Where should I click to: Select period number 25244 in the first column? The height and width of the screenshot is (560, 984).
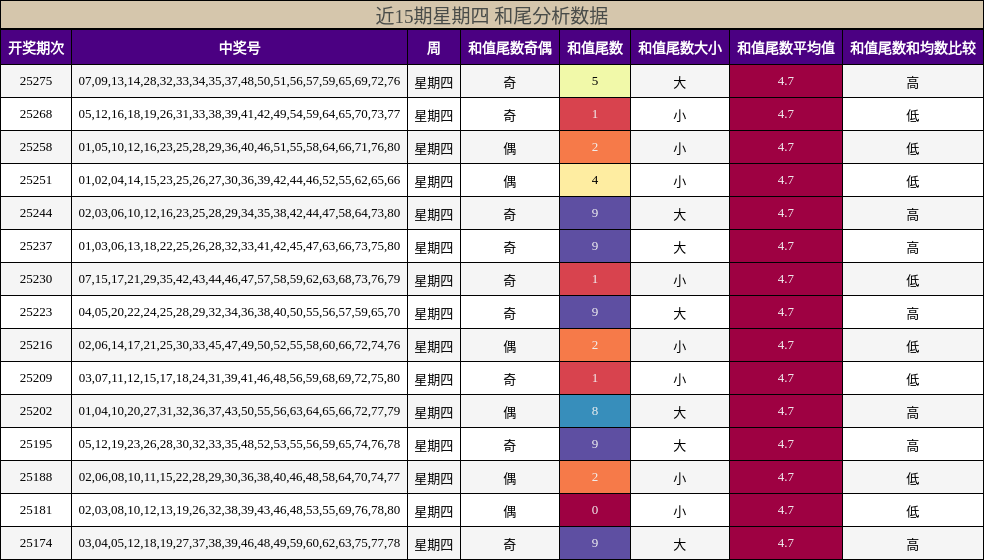click(x=36, y=213)
